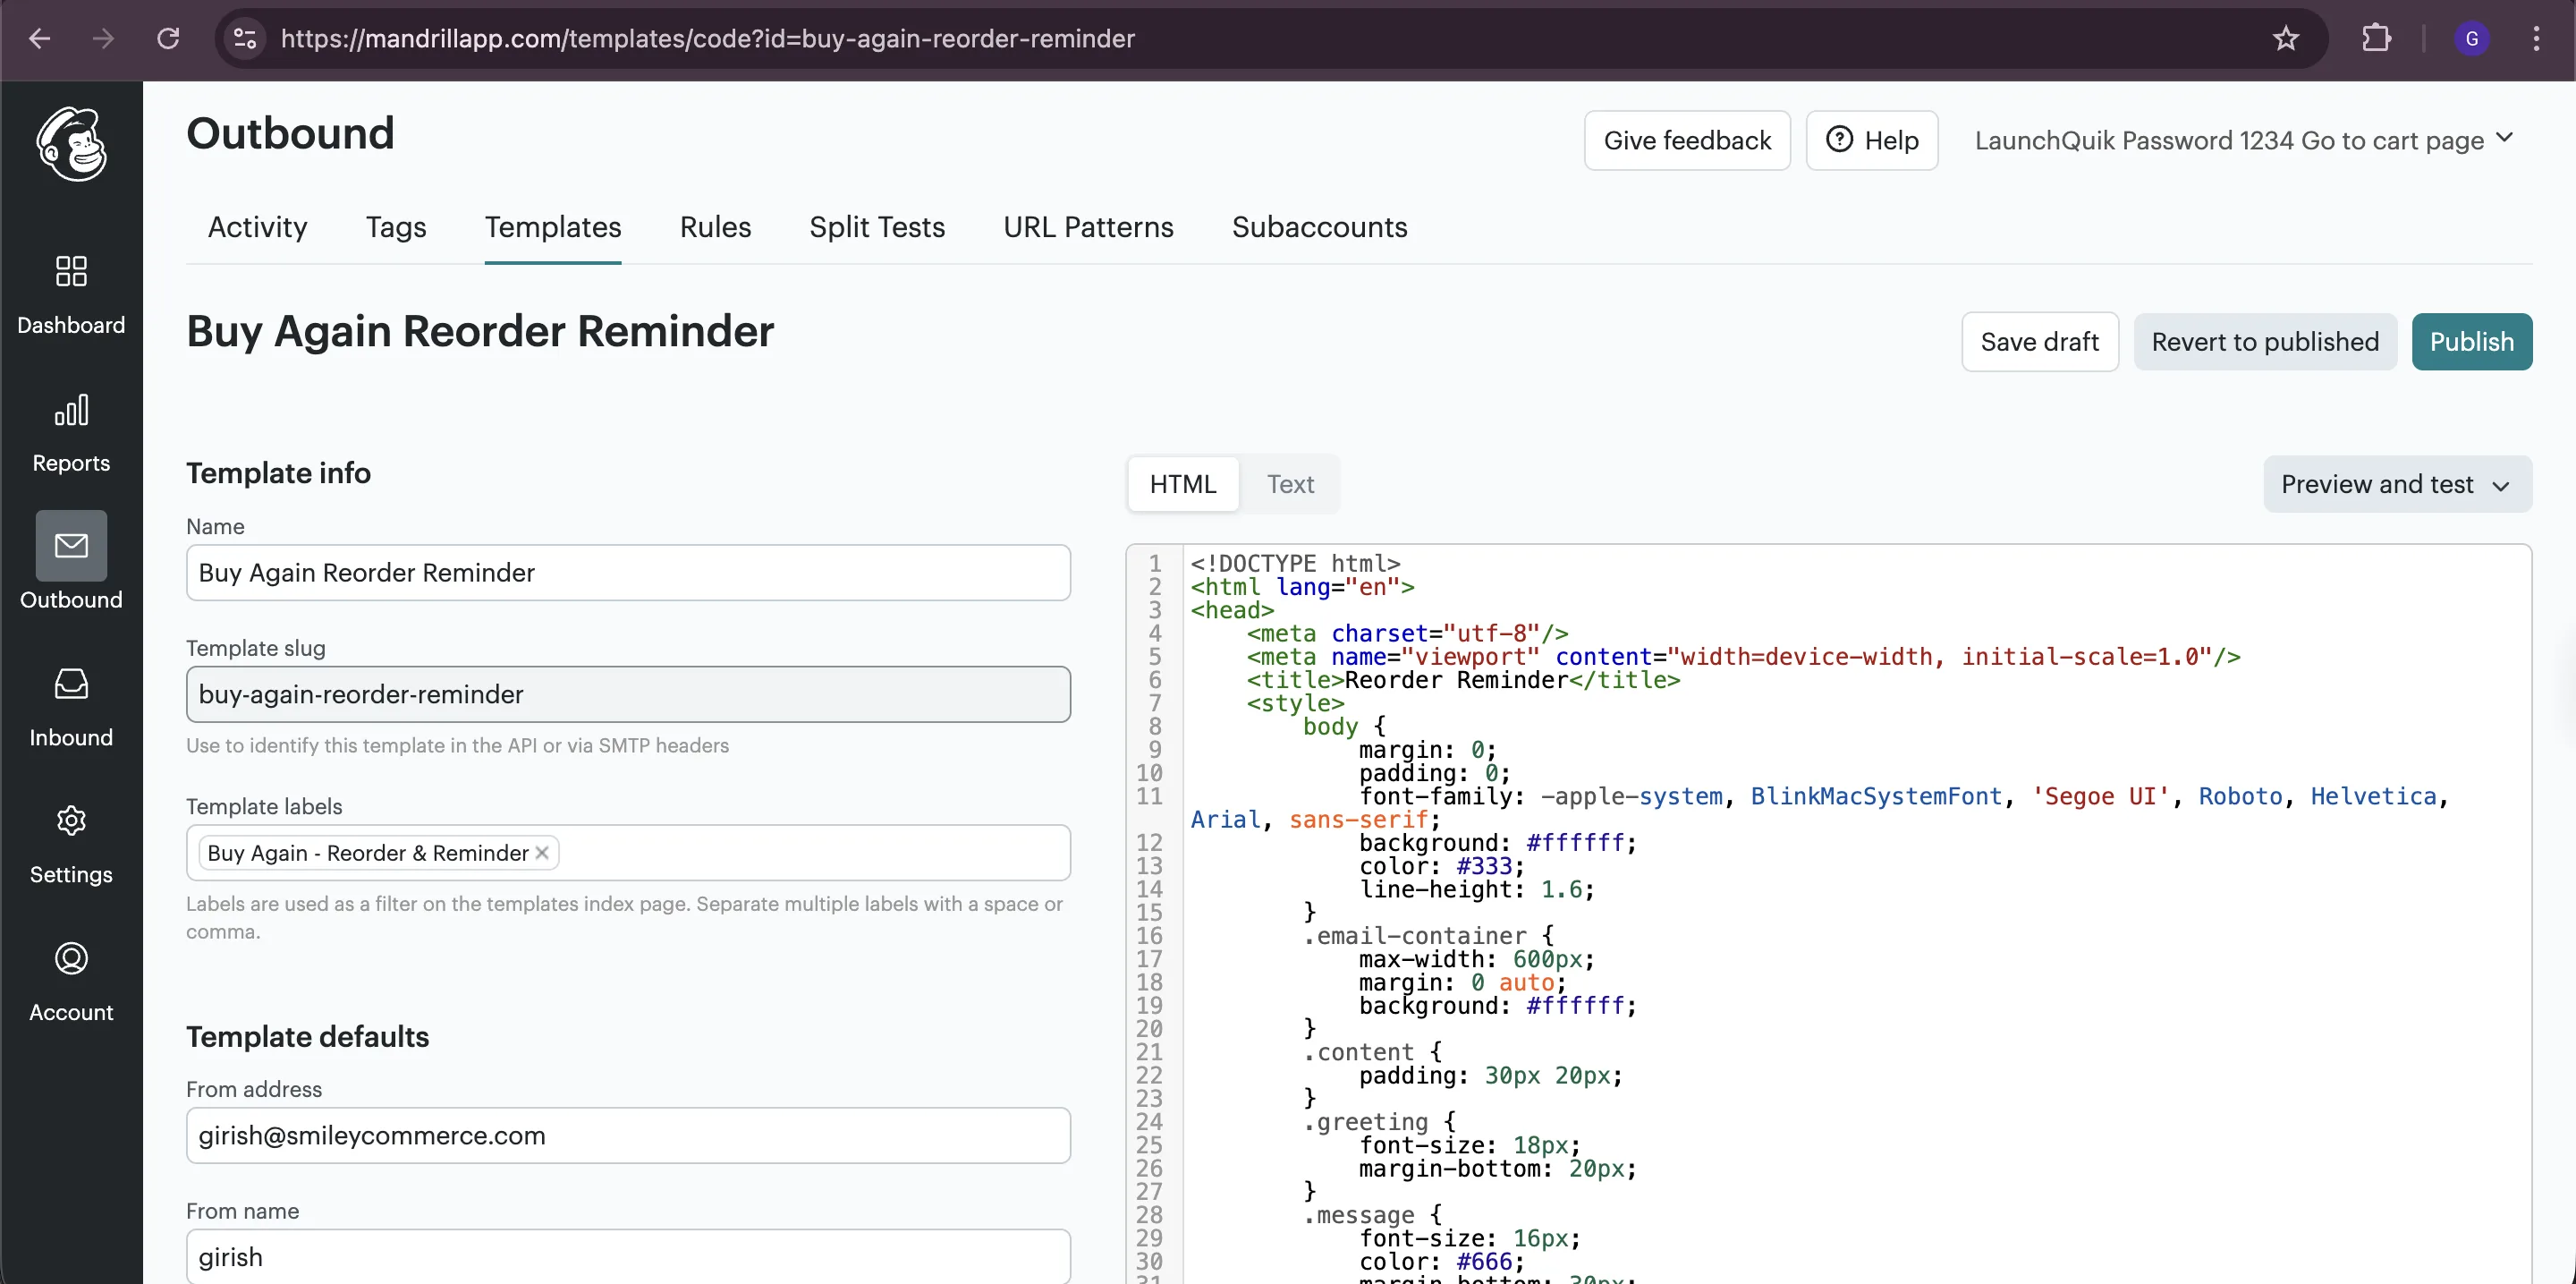This screenshot has height=1284, width=2576.
Task: Click the Mailchimp Freddie logo
Action: tap(71, 144)
